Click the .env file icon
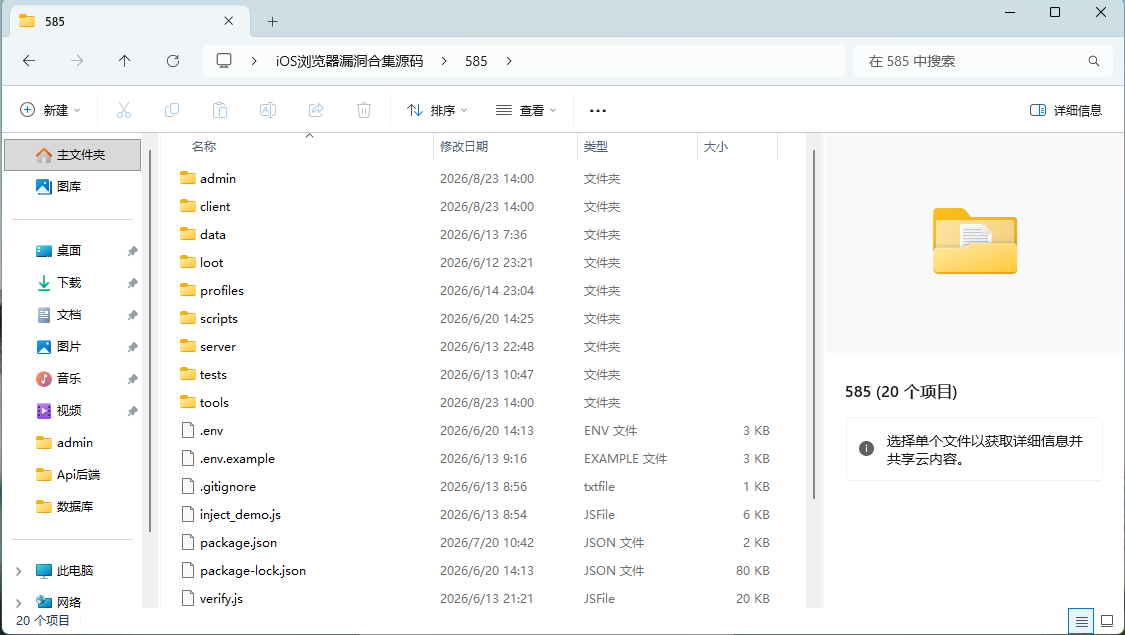 [188, 431]
